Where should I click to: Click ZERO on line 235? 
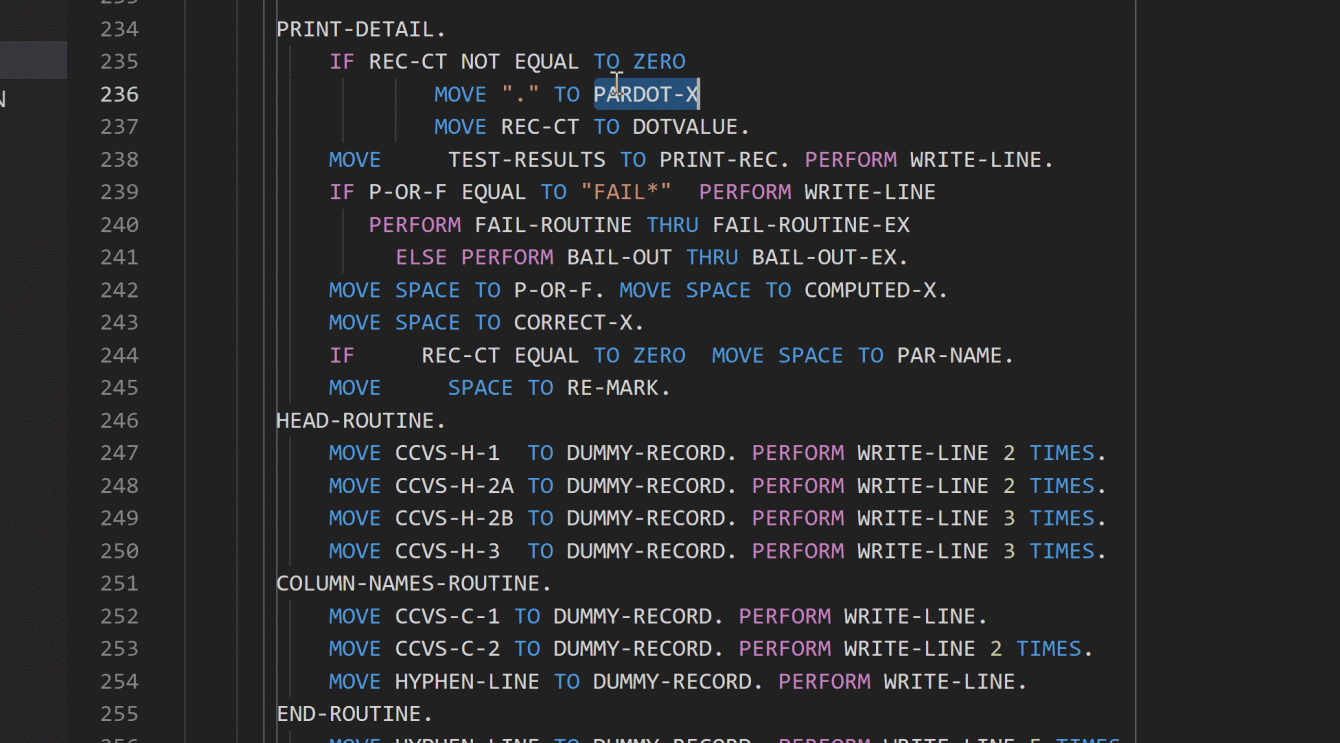pos(659,62)
